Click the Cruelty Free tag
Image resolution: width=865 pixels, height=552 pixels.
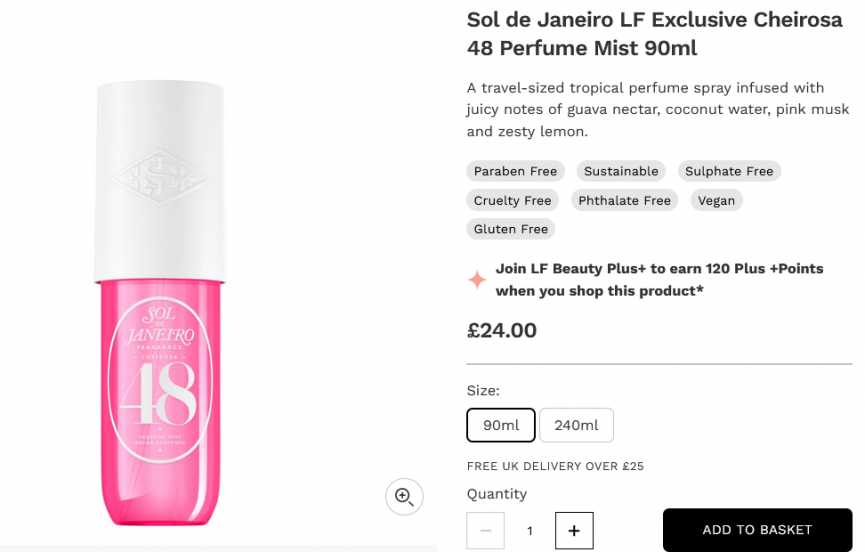click(x=512, y=200)
